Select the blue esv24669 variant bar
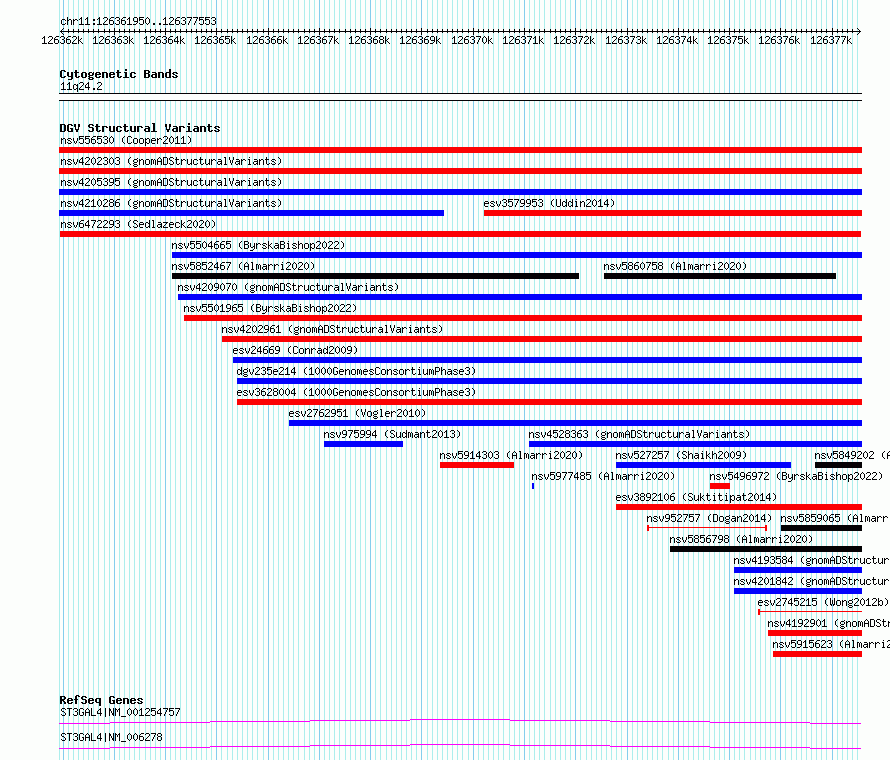Screen dimensions: 890x760 coord(547,360)
